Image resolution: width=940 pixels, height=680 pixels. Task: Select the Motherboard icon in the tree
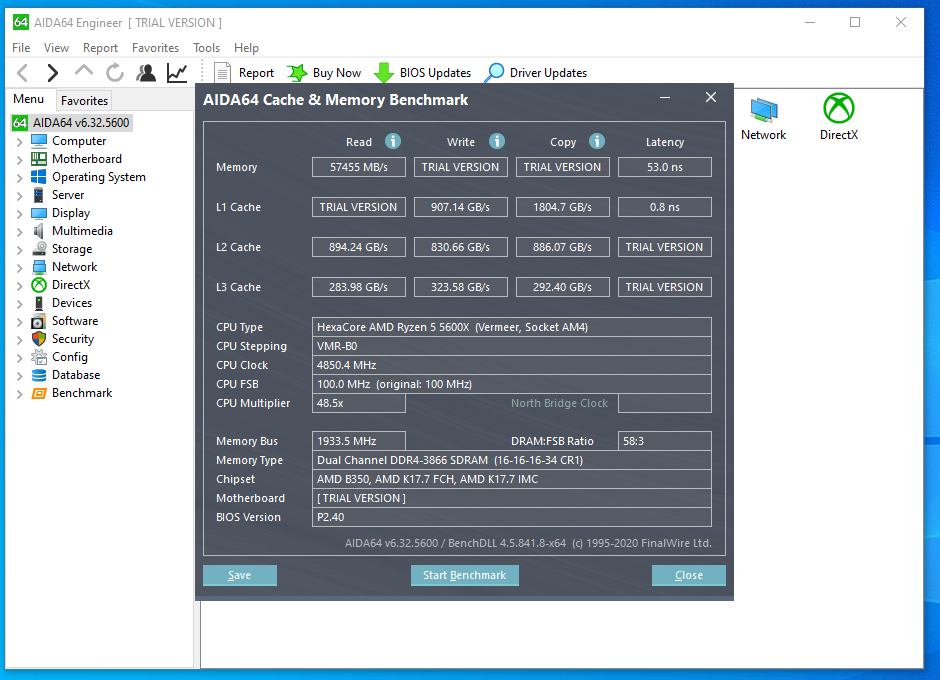tap(39, 159)
